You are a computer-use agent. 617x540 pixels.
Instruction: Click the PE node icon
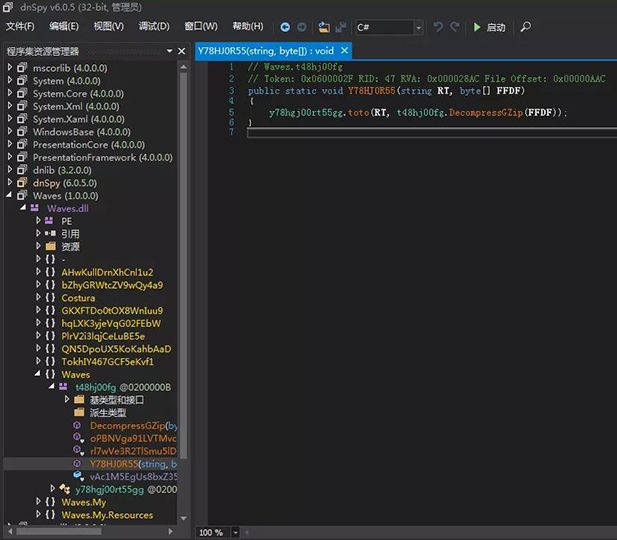pyautogui.click(x=49, y=220)
